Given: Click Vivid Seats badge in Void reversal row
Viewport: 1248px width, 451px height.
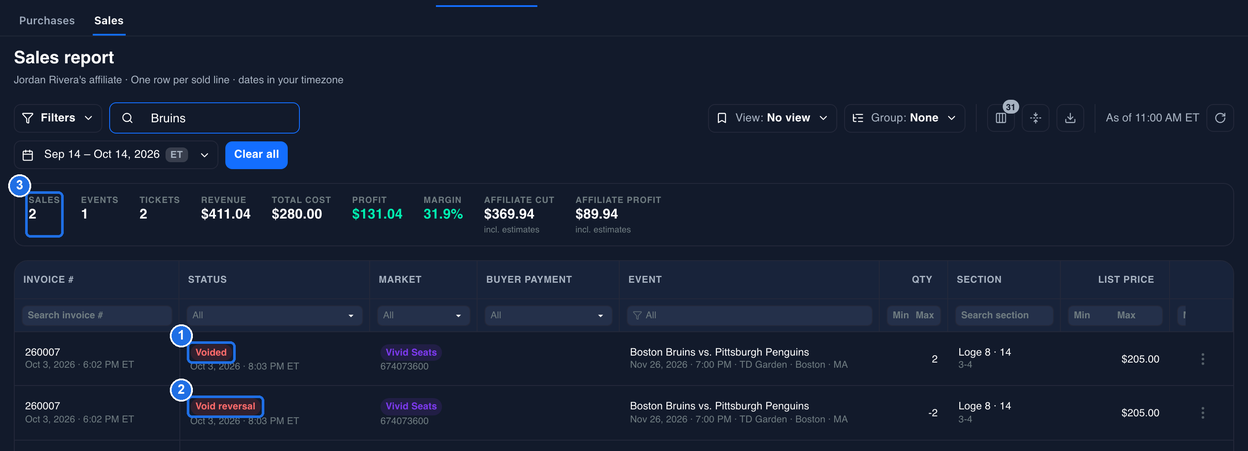Looking at the screenshot, I should (x=411, y=406).
